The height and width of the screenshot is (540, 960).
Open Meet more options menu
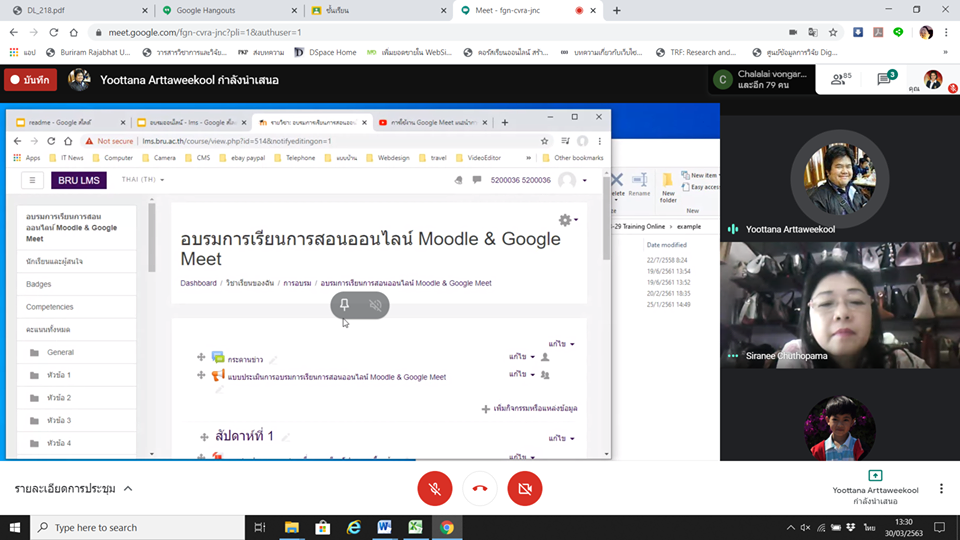941,489
